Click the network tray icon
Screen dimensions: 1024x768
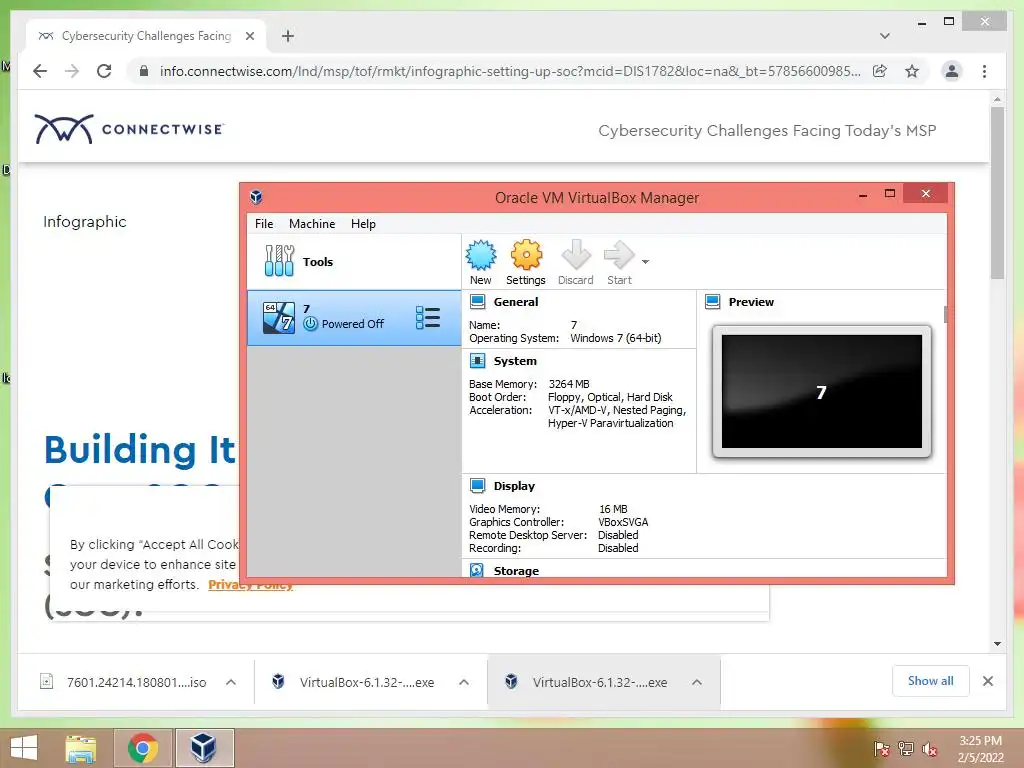pyautogui.click(x=906, y=749)
